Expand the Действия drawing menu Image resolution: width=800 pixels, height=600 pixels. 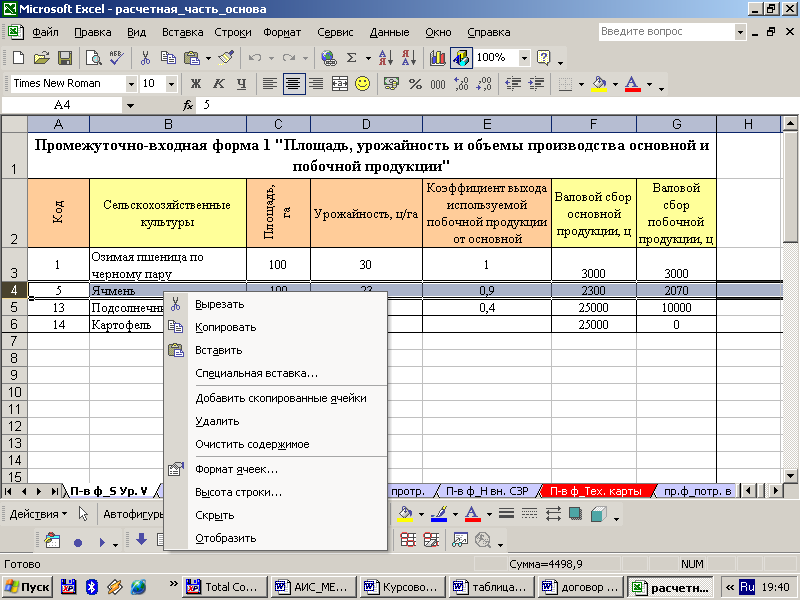tap(38, 514)
